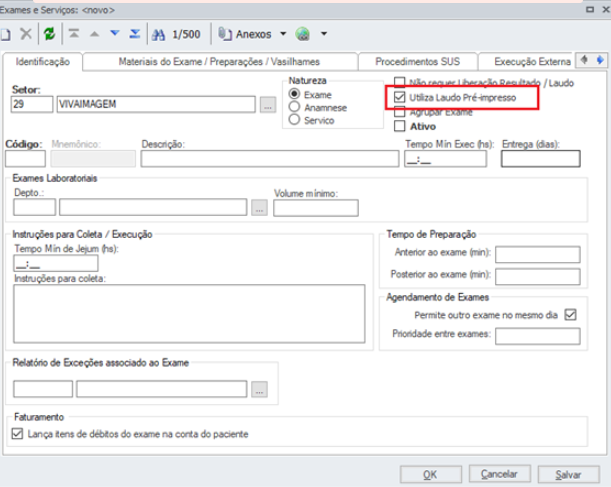Image resolution: width=611 pixels, height=487 pixels.
Task: Click the Instruções para coleta text area
Action: click(x=189, y=314)
